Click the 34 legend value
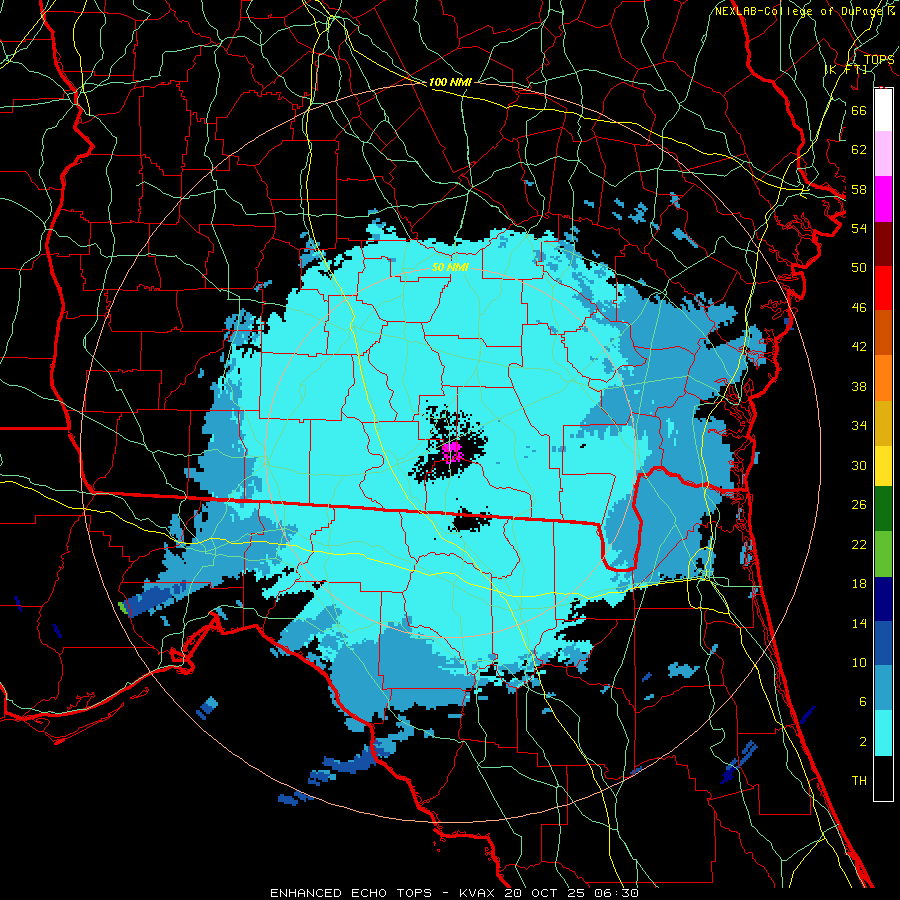 (859, 426)
